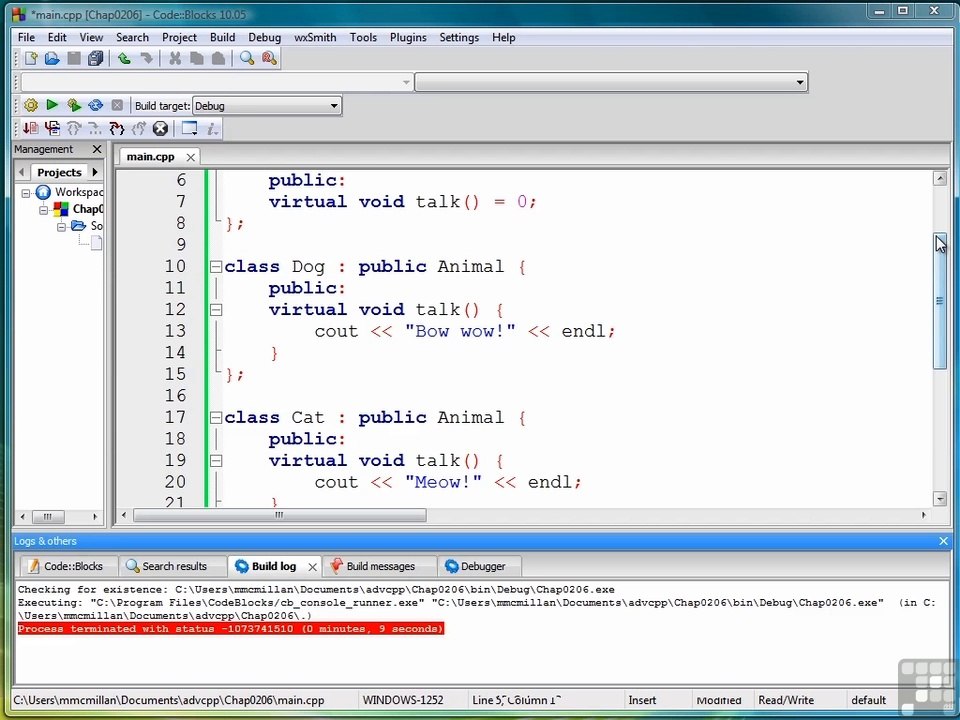Open Replace with the red magnifier icon
This screenshot has height=720, width=960.
coord(269,58)
